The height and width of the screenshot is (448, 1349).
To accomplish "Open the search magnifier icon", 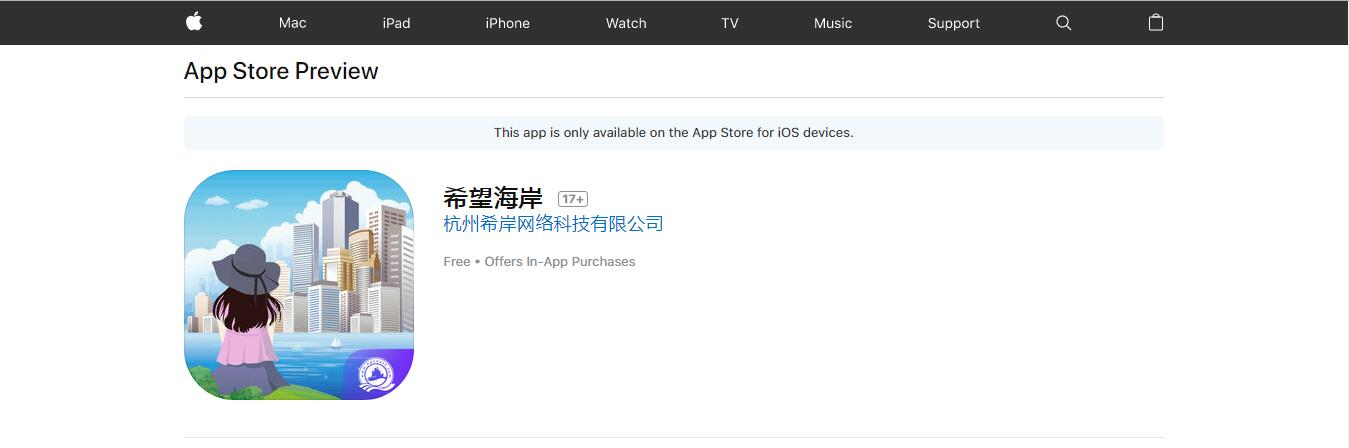I will tap(1063, 23).
